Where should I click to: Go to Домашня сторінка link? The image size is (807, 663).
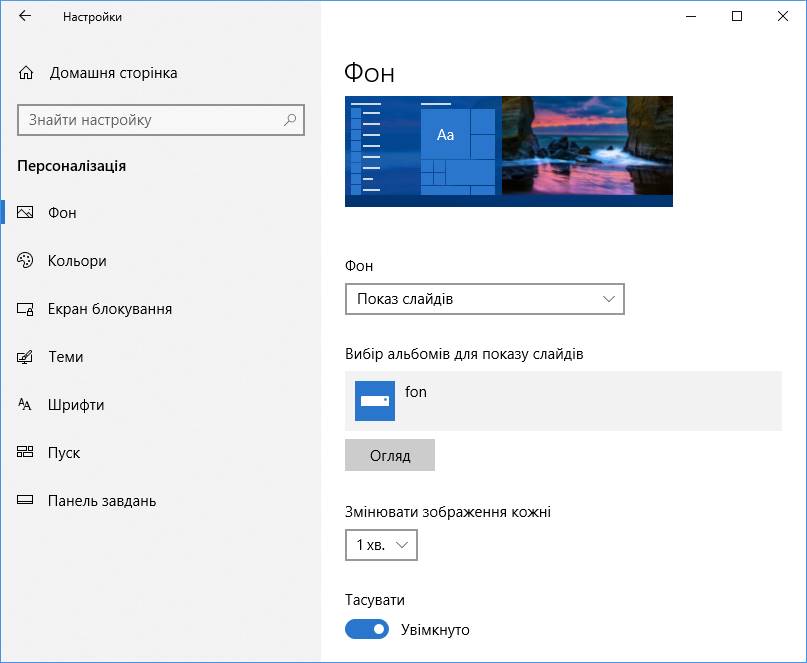[x=113, y=73]
